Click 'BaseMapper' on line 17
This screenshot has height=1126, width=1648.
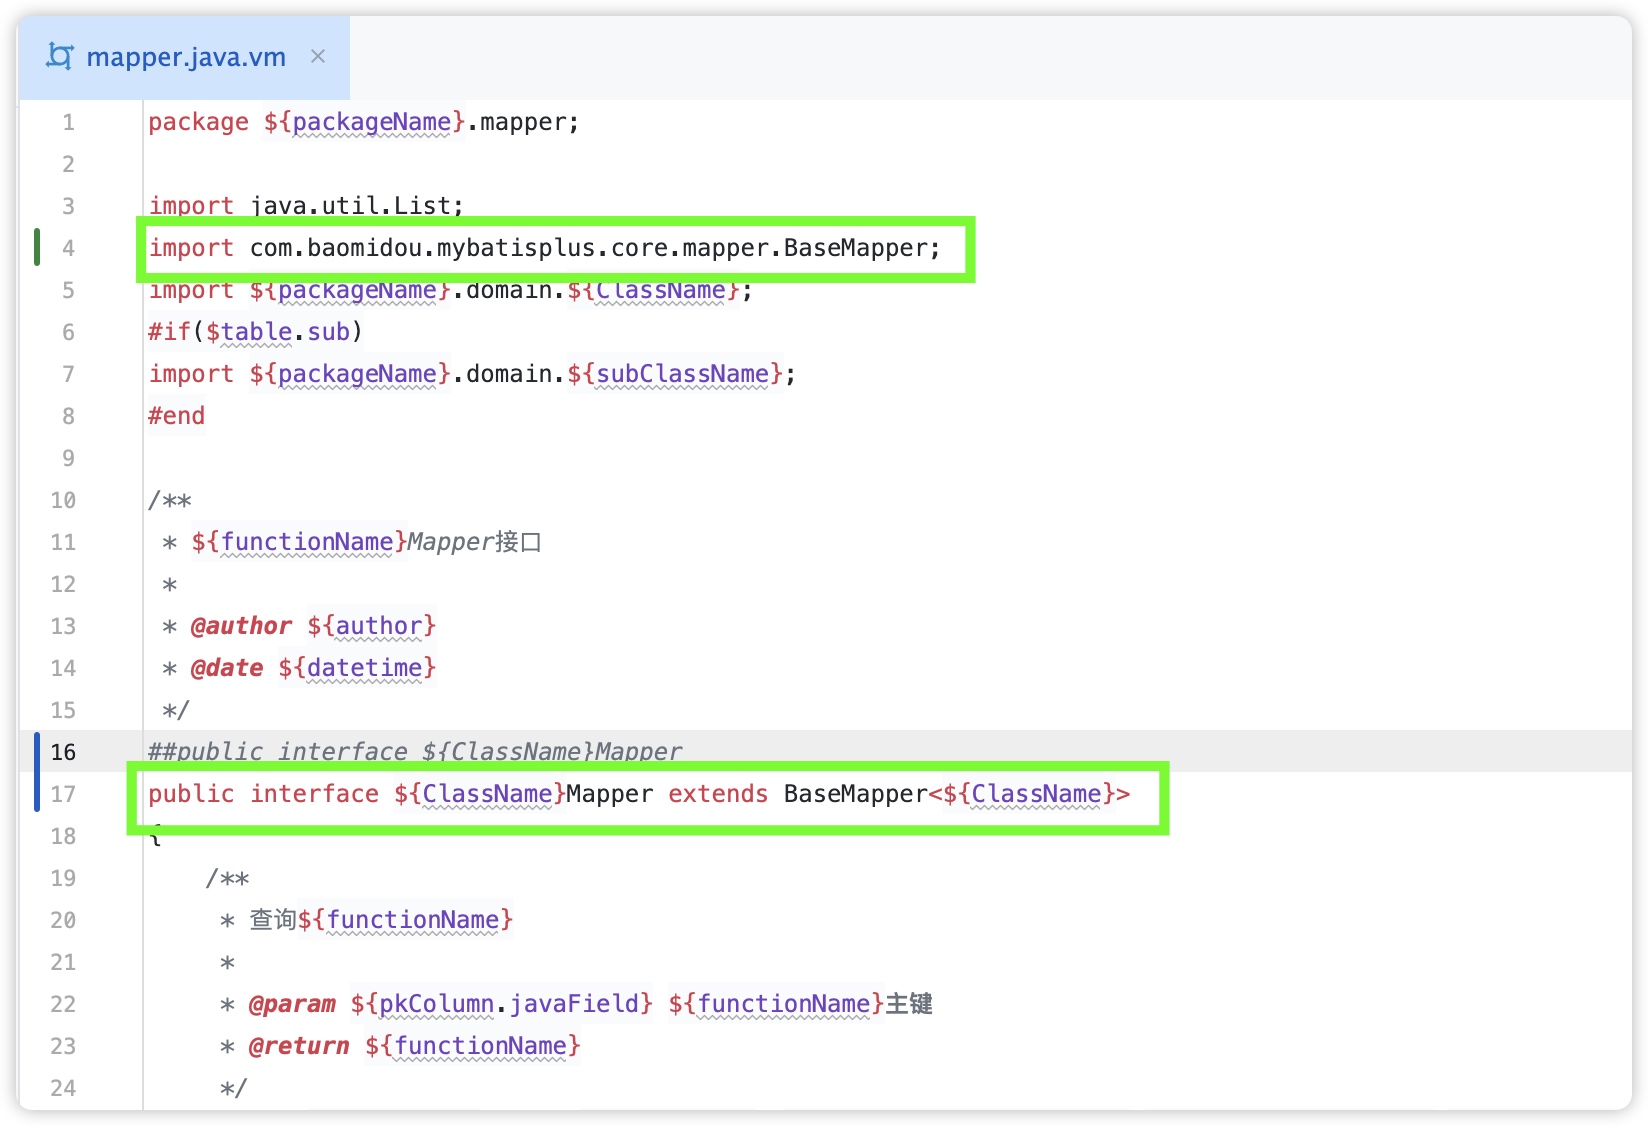point(855,794)
